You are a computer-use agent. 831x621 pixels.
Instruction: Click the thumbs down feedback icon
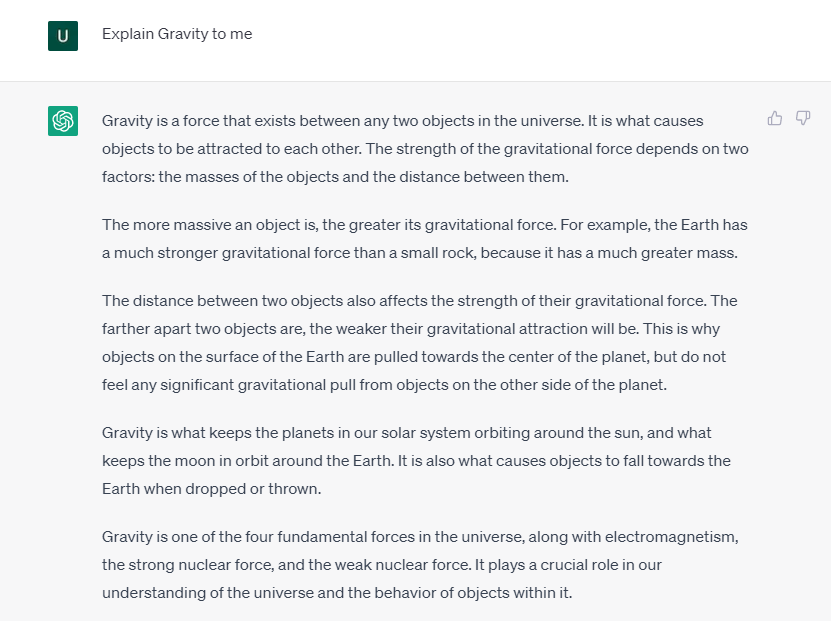click(x=803, y=119)
